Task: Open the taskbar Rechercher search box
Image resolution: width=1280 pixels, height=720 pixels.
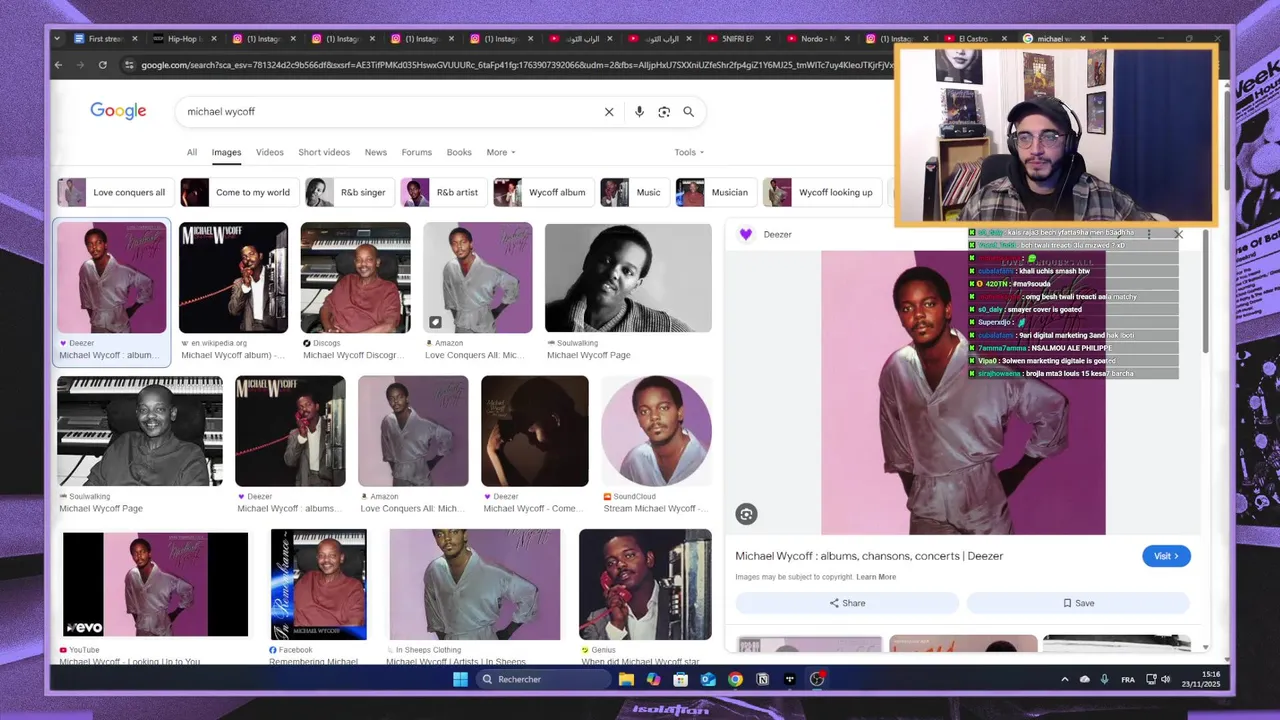Action: (x=543, y=679)
